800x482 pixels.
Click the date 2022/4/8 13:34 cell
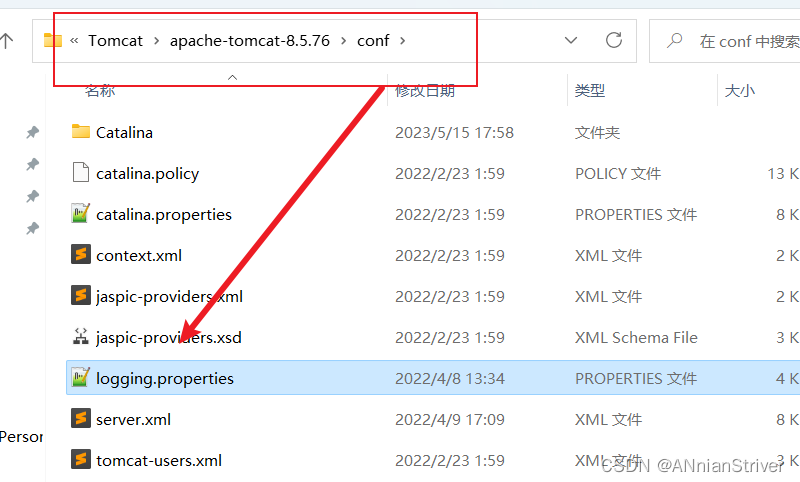[x=450, y=378]
